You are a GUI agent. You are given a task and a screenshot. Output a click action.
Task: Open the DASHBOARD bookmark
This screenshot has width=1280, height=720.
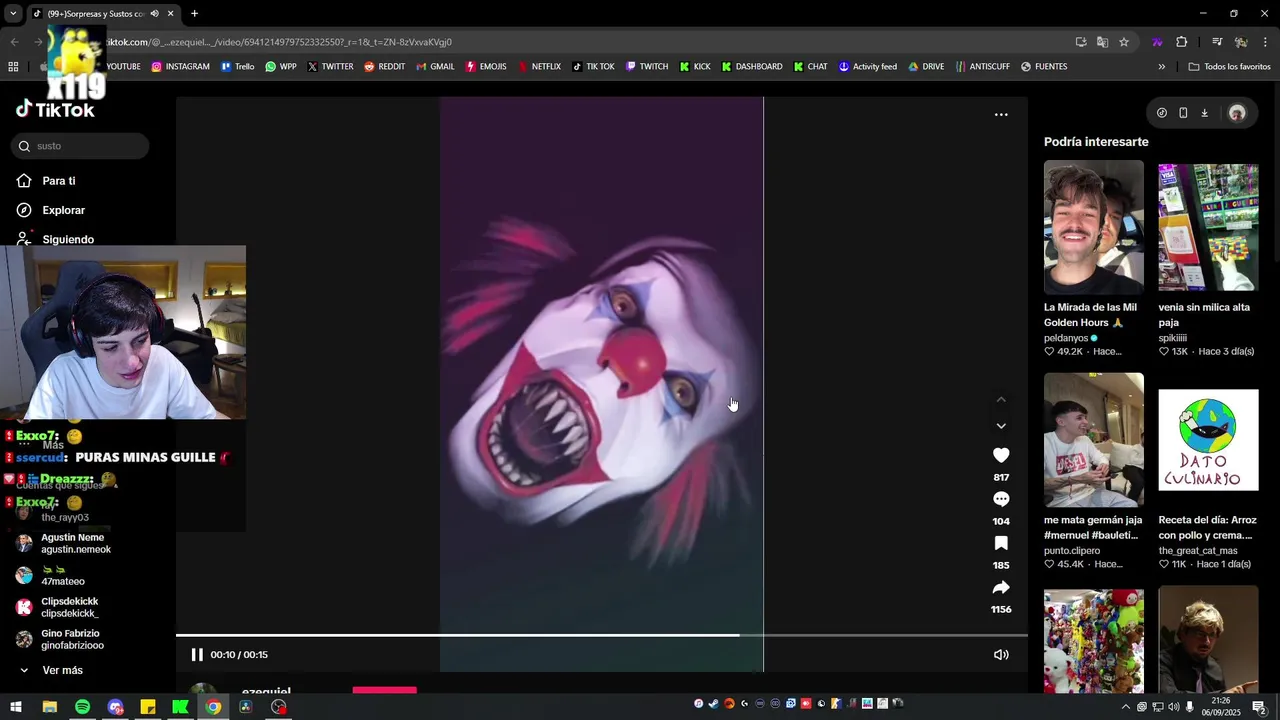click(752, 67)
